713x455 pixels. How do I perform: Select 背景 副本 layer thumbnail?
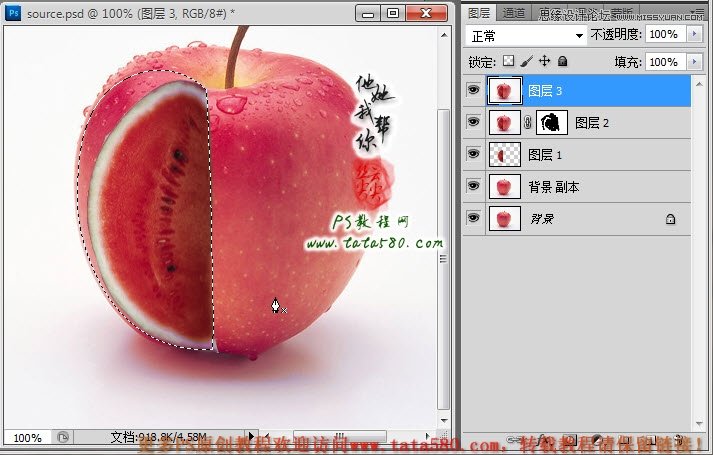[x=504, y=187]
